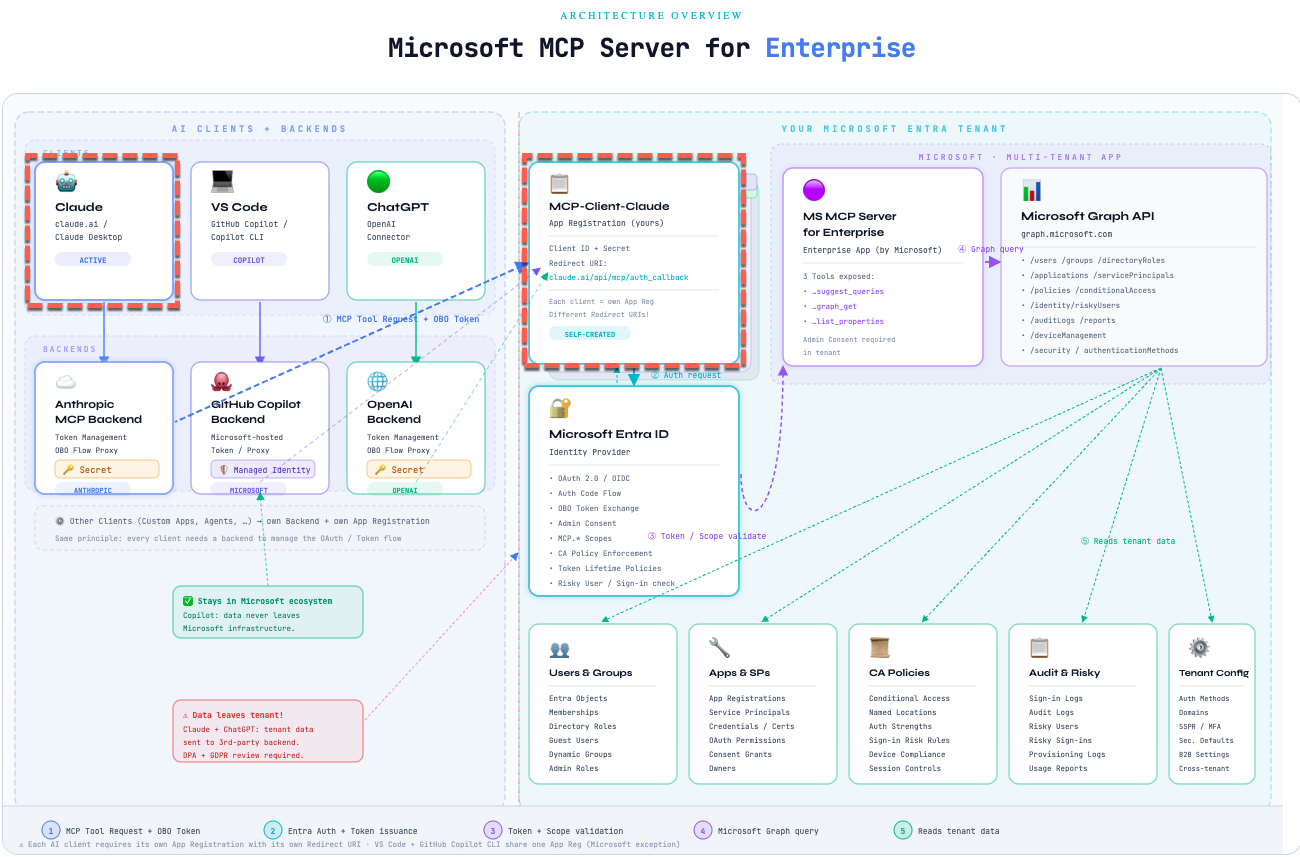The image size is (1300, 857).
Task: Click legend circle 1 MCP Tool Request
Action: coord(51,830)
